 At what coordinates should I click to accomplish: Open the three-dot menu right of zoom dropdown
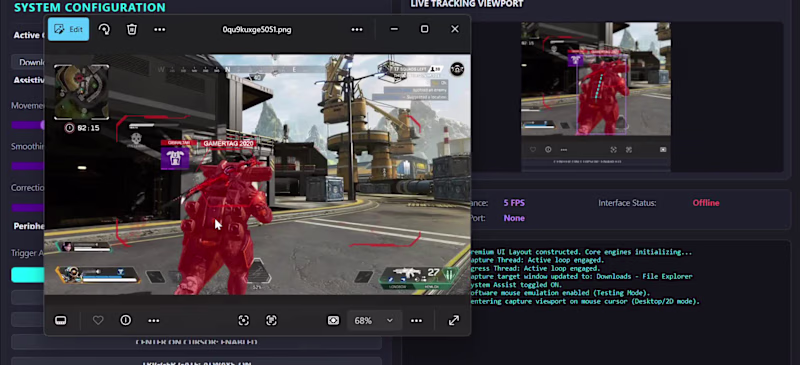pos(416,321)
